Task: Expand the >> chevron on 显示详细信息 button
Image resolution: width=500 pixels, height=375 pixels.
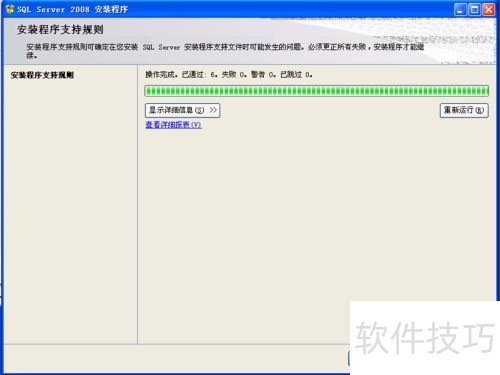Action: tap(213, 110)
